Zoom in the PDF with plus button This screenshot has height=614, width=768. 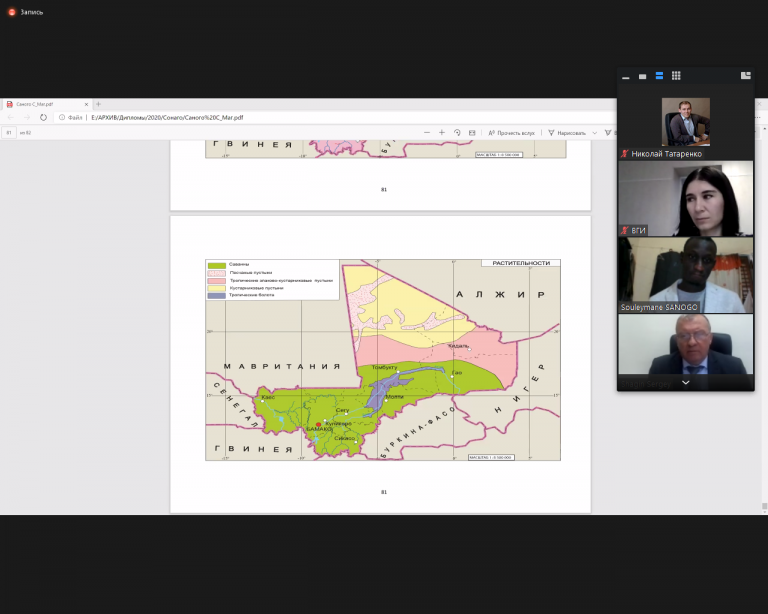pyautogui.click(x=441, y=132)
